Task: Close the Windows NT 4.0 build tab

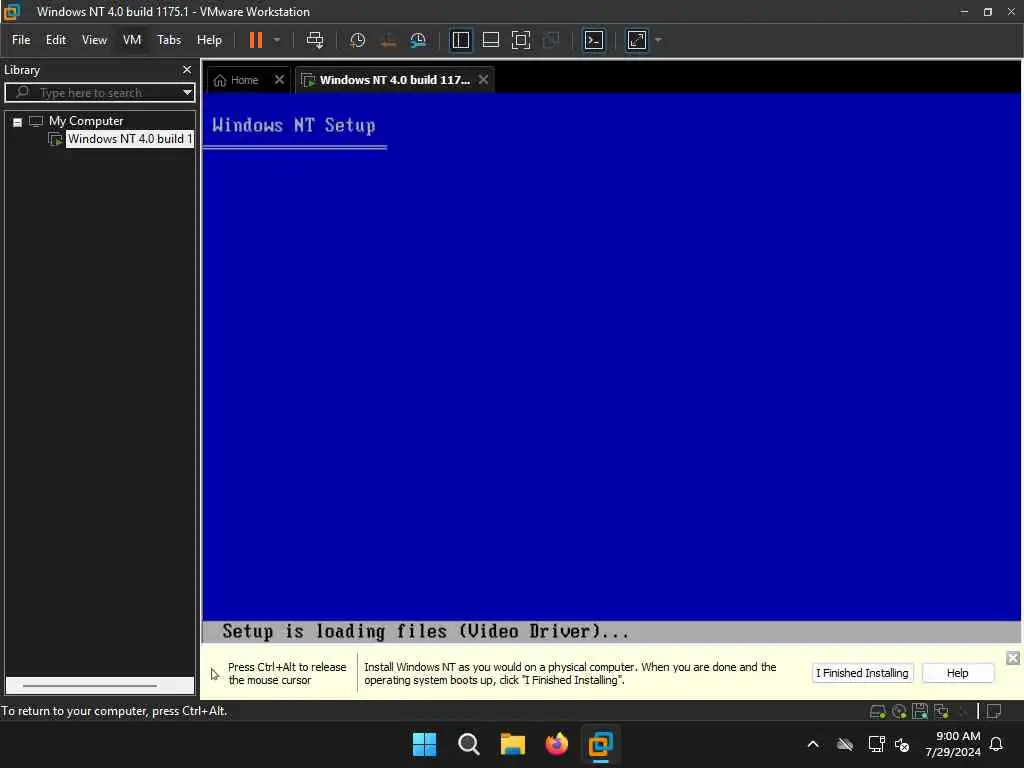Action: (483, 80)
